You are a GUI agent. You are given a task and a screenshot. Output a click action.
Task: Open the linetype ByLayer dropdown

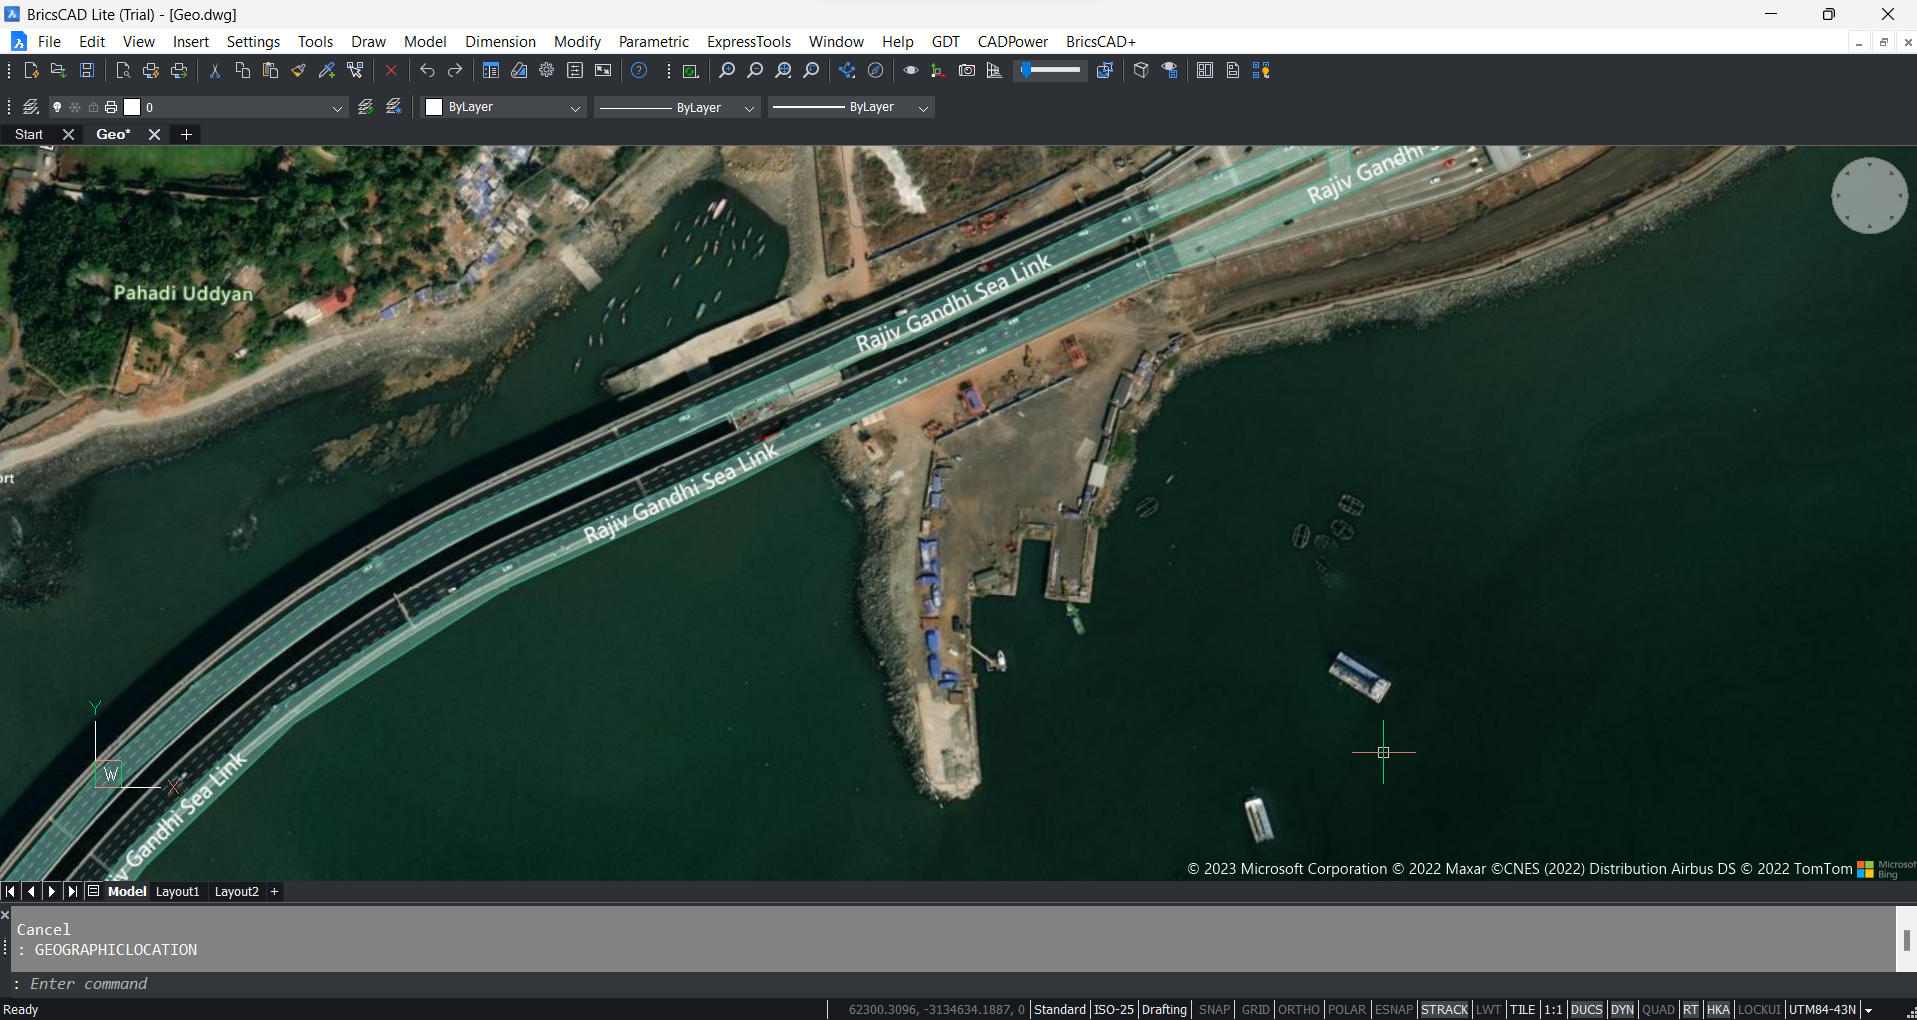click(x=749, y=107)
